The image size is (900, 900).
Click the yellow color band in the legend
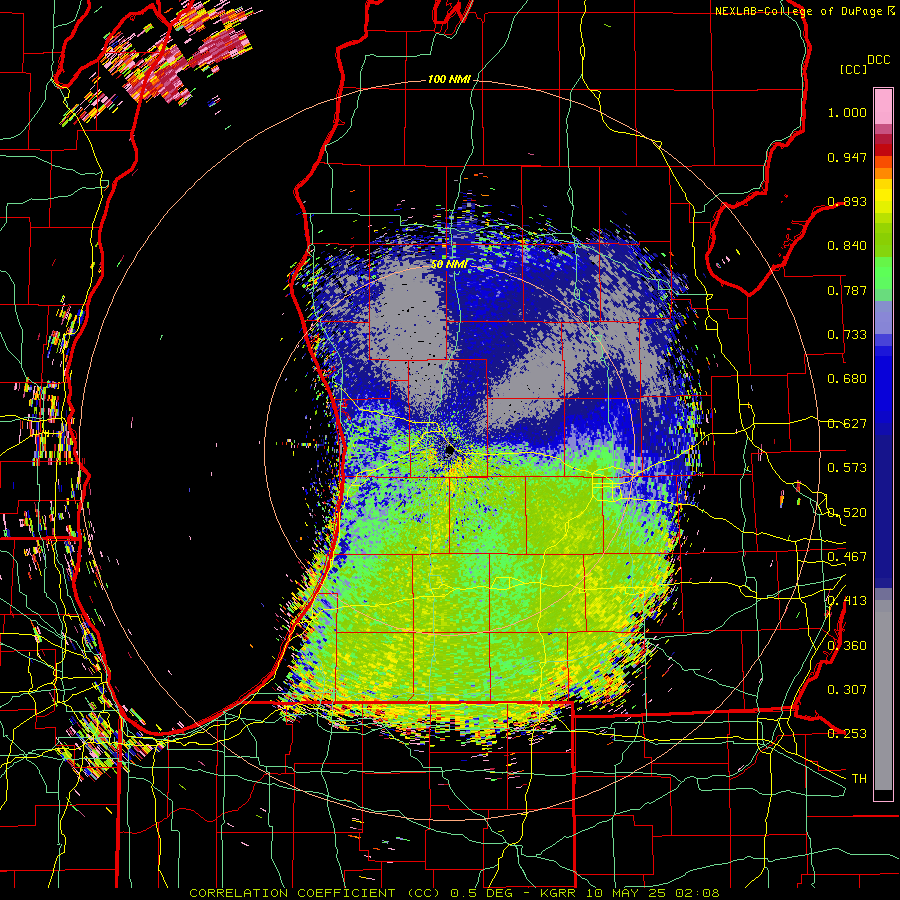point(883,196)
